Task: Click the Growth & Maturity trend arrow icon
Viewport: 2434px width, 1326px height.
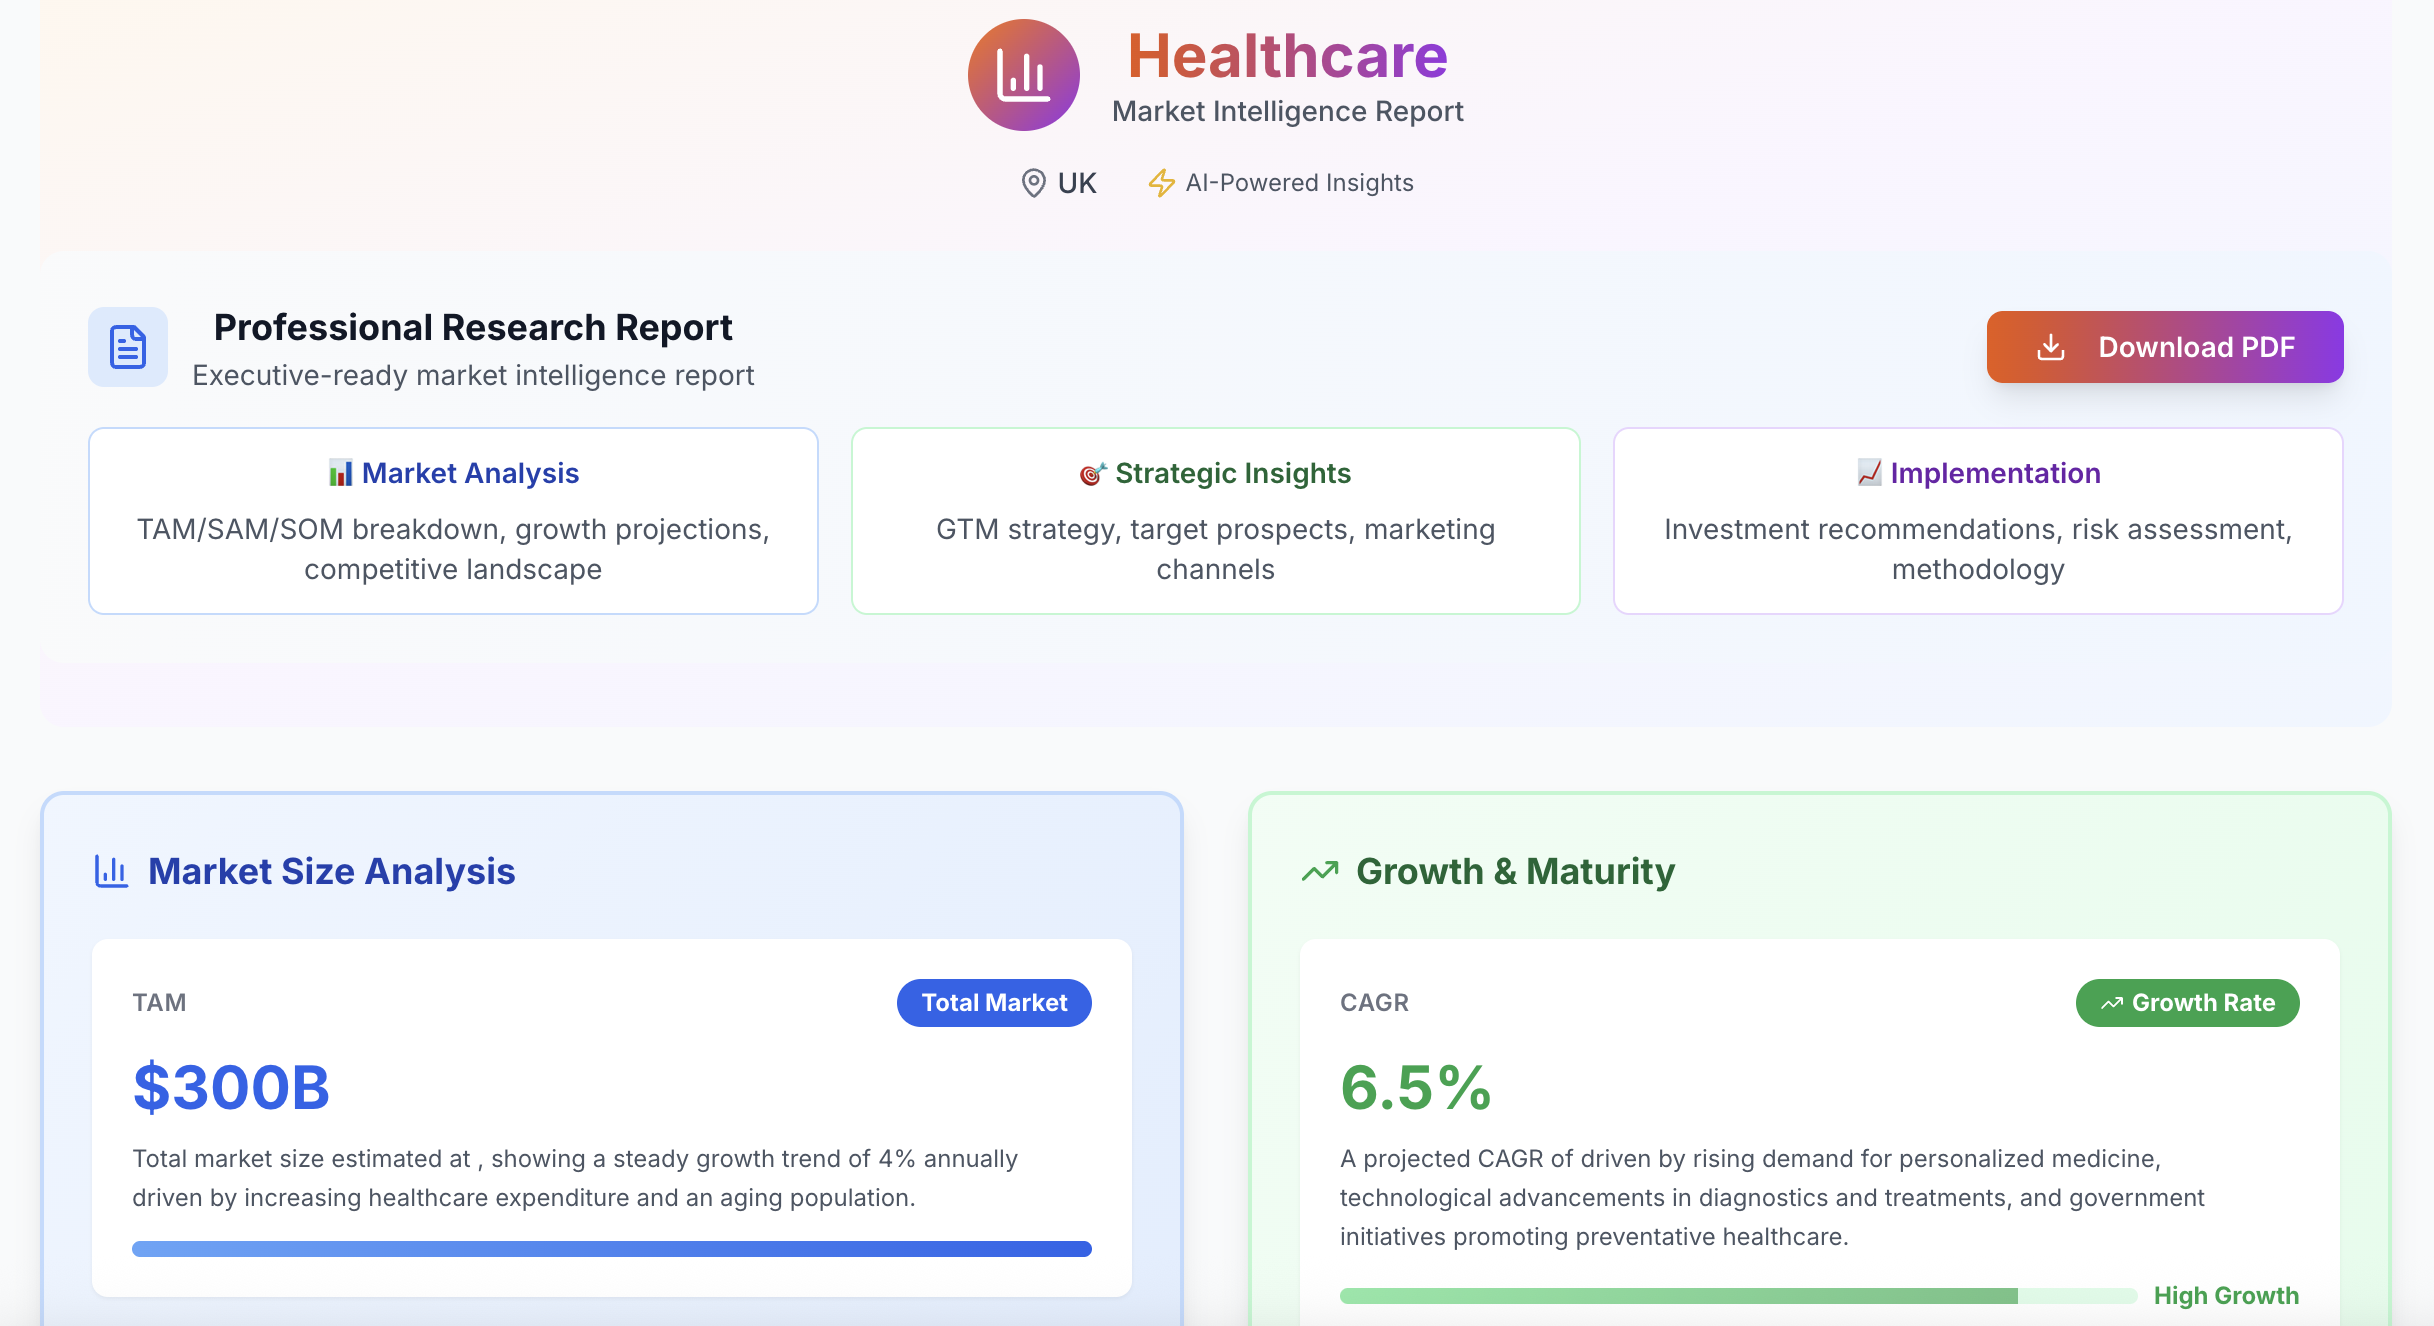Action: (x=1320, y=871)
